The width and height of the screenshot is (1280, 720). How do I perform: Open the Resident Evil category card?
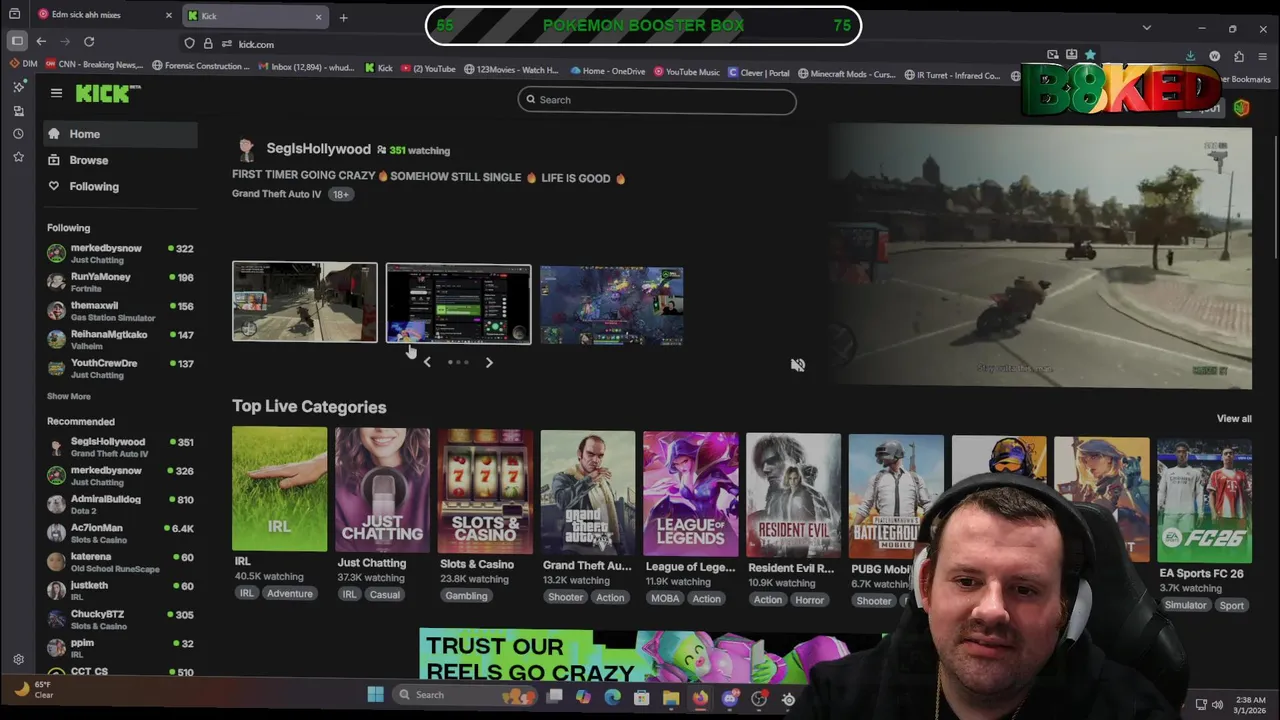coord(793,496)
